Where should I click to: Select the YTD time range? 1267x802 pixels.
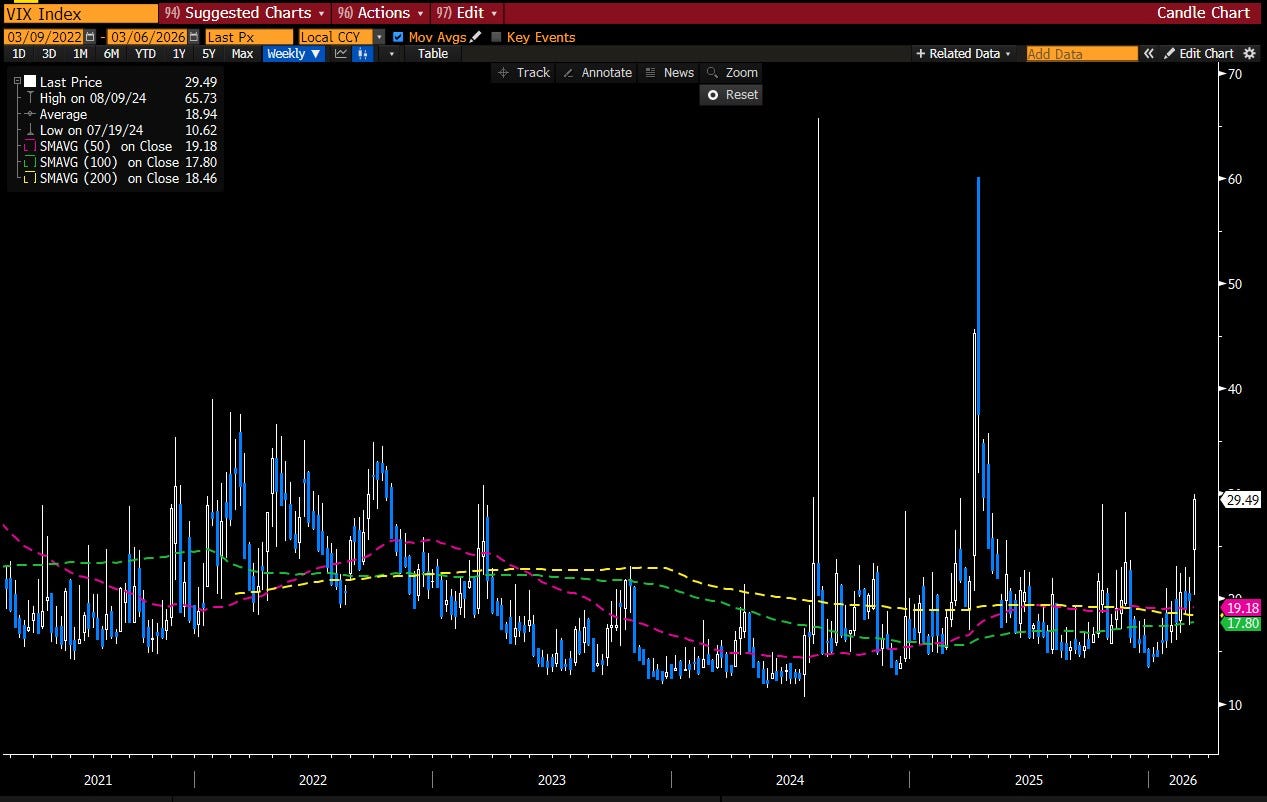tap(145, 54)
